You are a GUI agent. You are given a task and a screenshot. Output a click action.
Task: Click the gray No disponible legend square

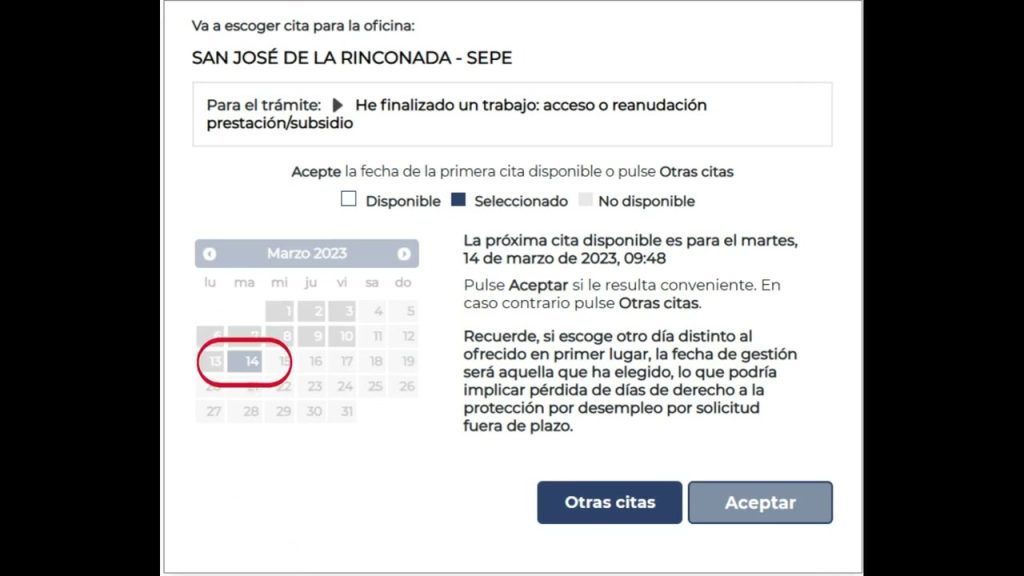[585, 199]
